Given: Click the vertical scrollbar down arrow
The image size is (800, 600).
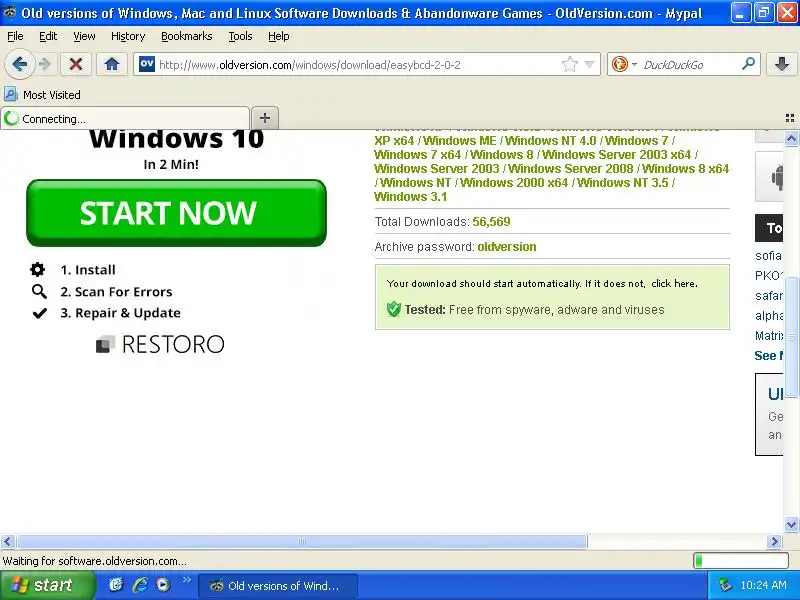Looking at the screenshot, I should coord(791,524).
